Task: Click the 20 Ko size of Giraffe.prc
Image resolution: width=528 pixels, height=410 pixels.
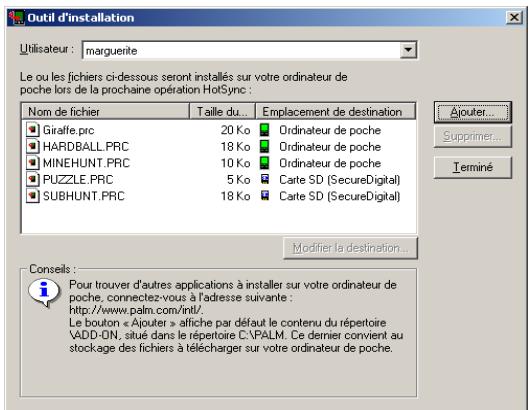Action: point(235,130)
